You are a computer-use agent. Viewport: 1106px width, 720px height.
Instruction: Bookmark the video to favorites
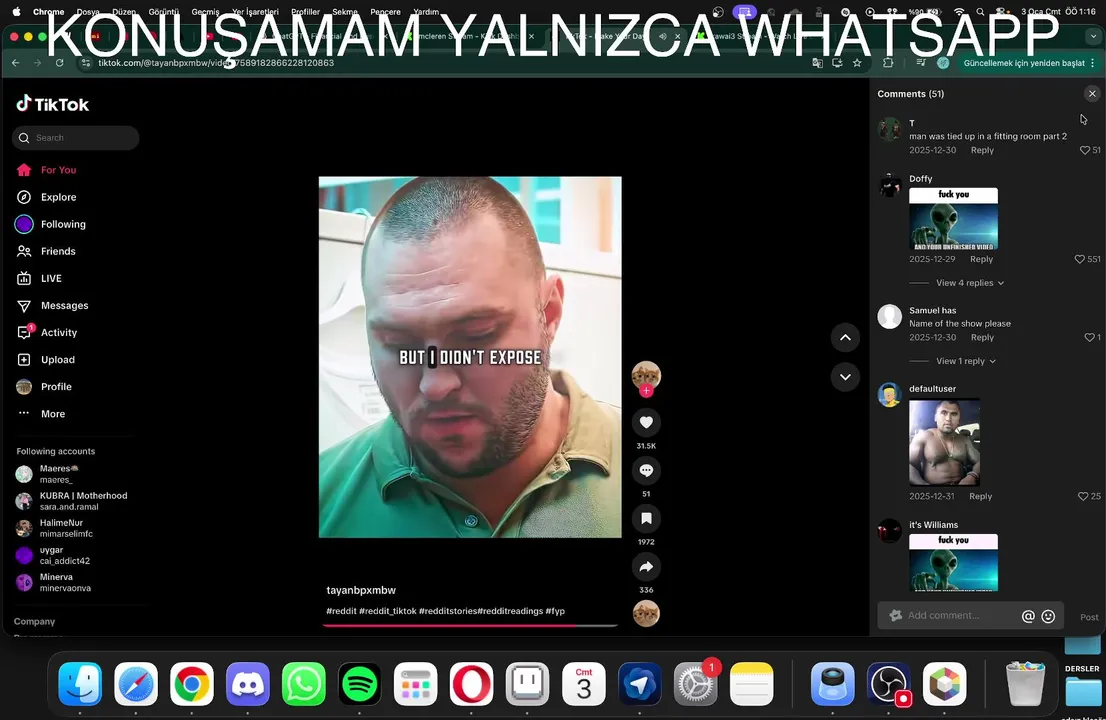pos(646,518)
